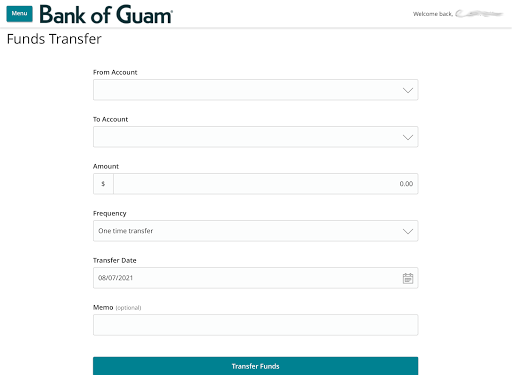
Task: Submit with Transfer Funds button
Action: tap(255, 366)
